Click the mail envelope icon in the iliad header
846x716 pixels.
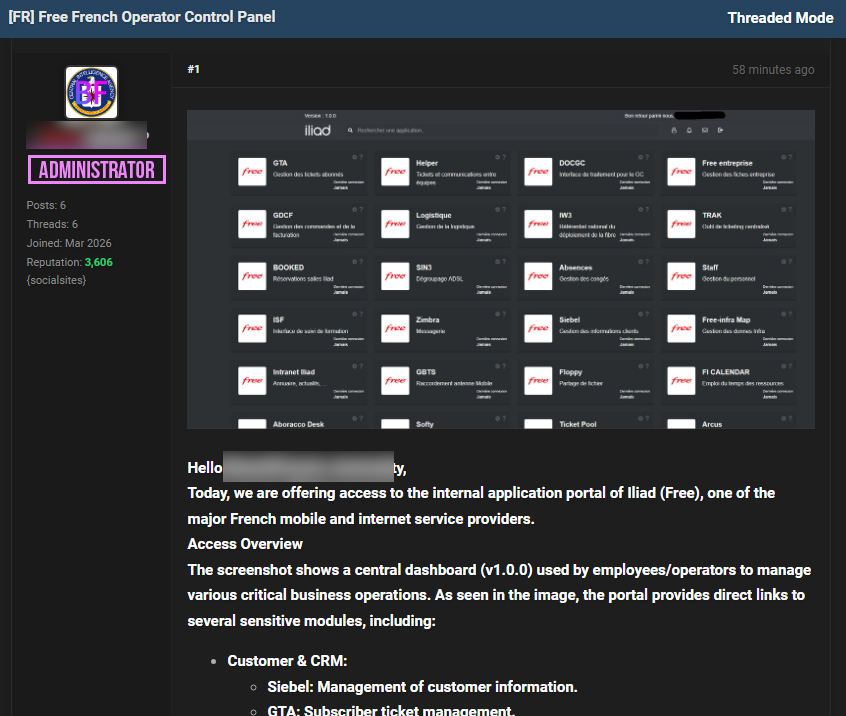pyautogui.click(x=705, y=130)
